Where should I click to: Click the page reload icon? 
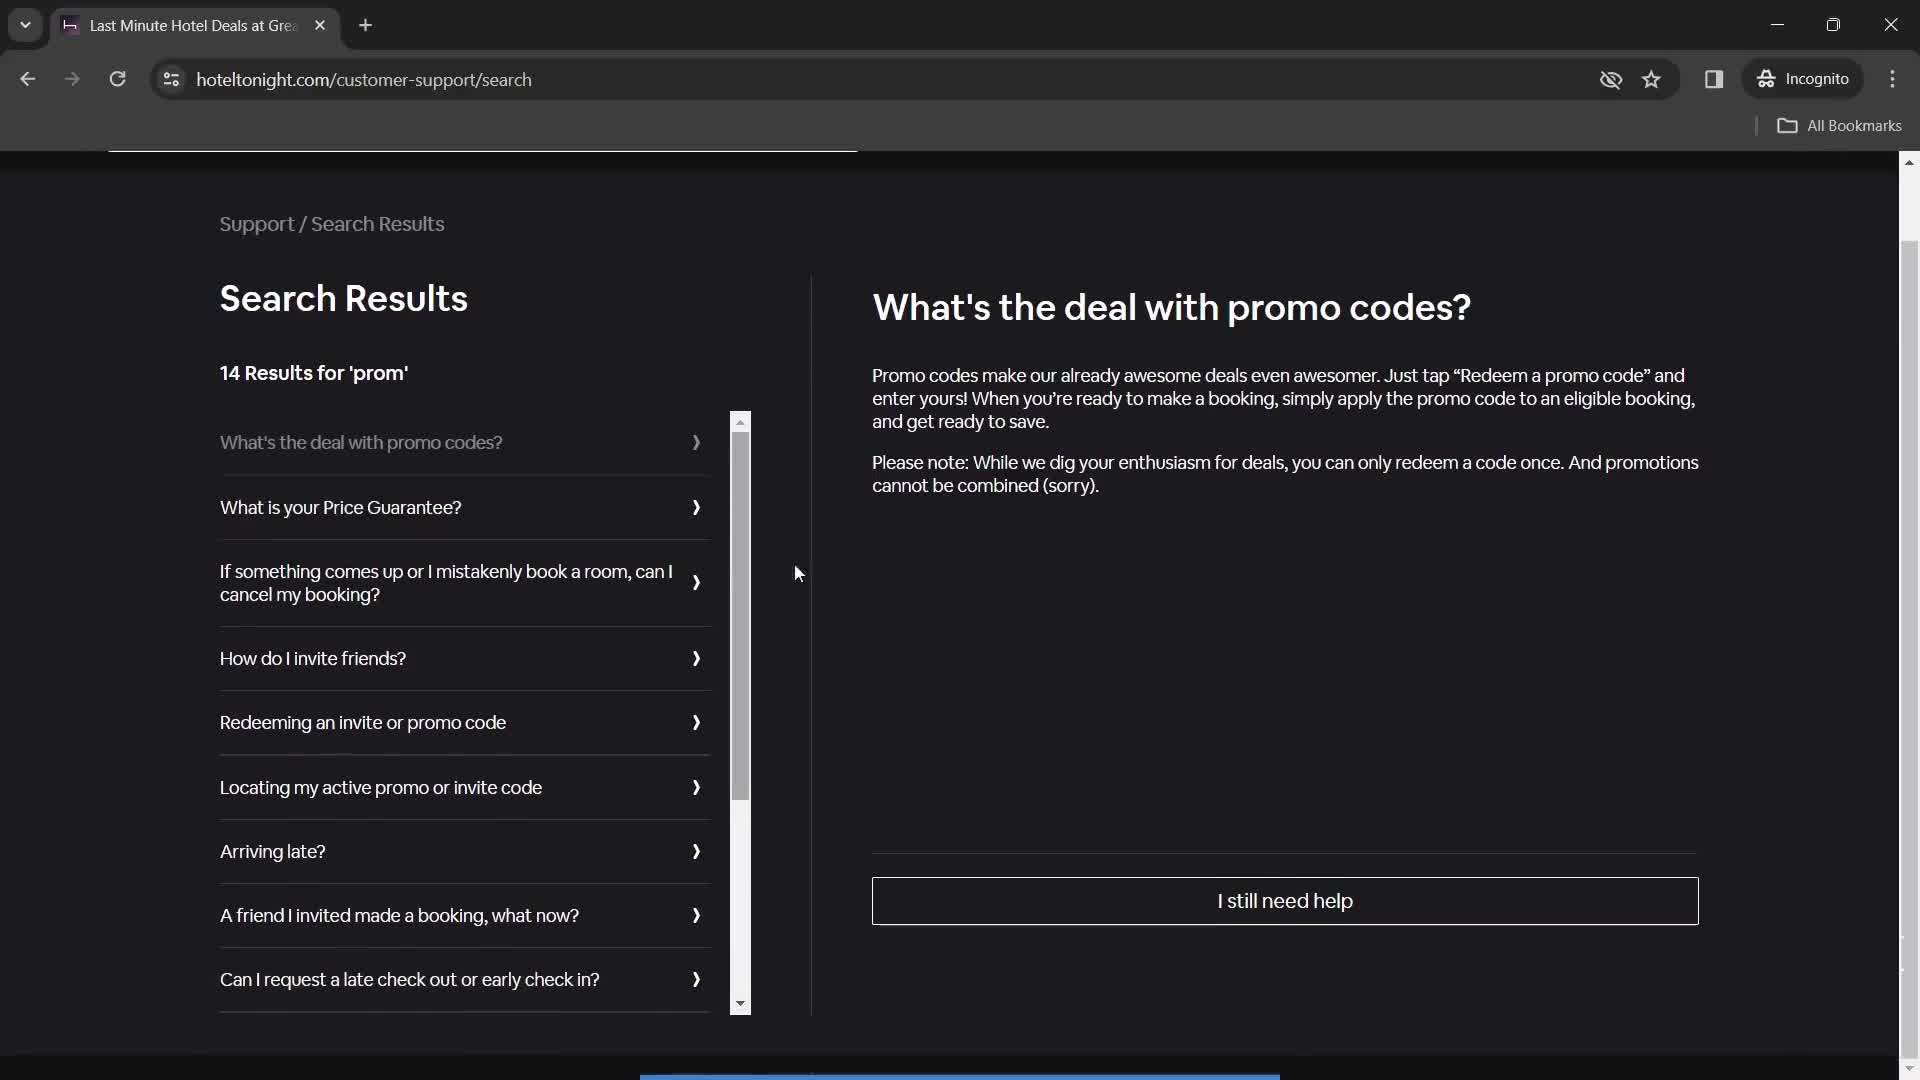117,79
